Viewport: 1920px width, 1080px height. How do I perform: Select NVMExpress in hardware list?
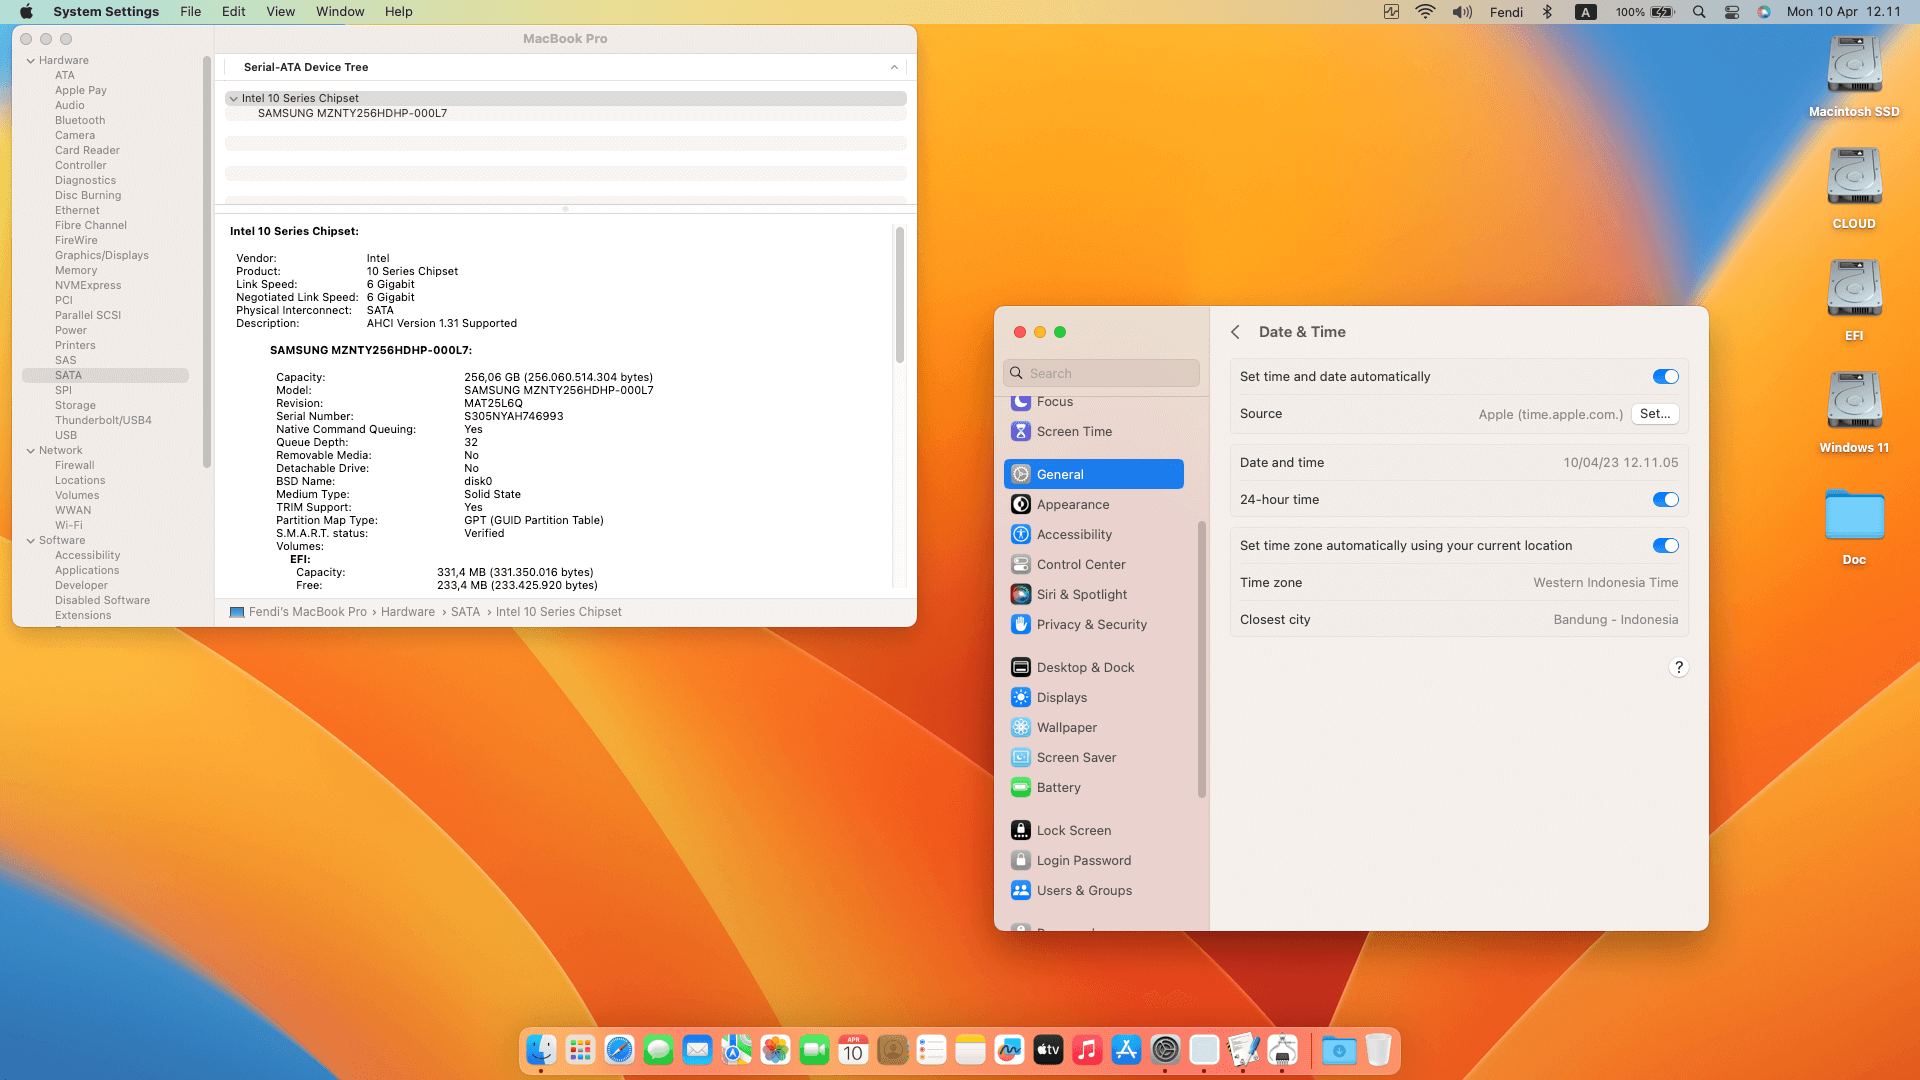point(88,286)
